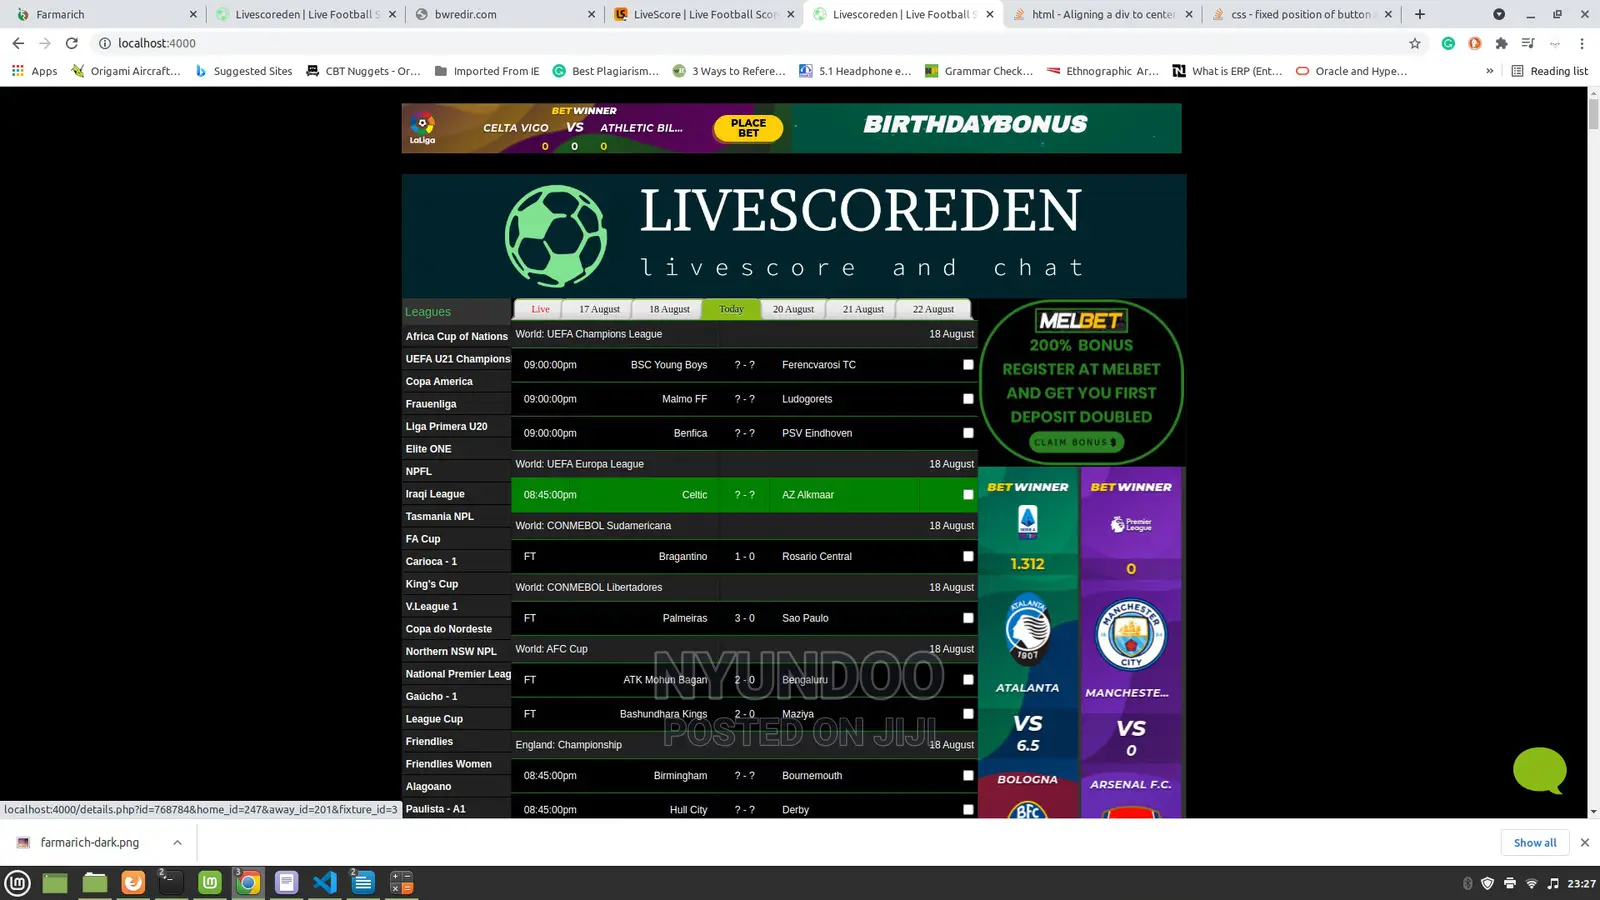Image resolution: width=1600 pixels, height=900 pixels.
Task: Tick the Palmeiras vs Sao Paulo checkbox
Action: pos(968,618)
